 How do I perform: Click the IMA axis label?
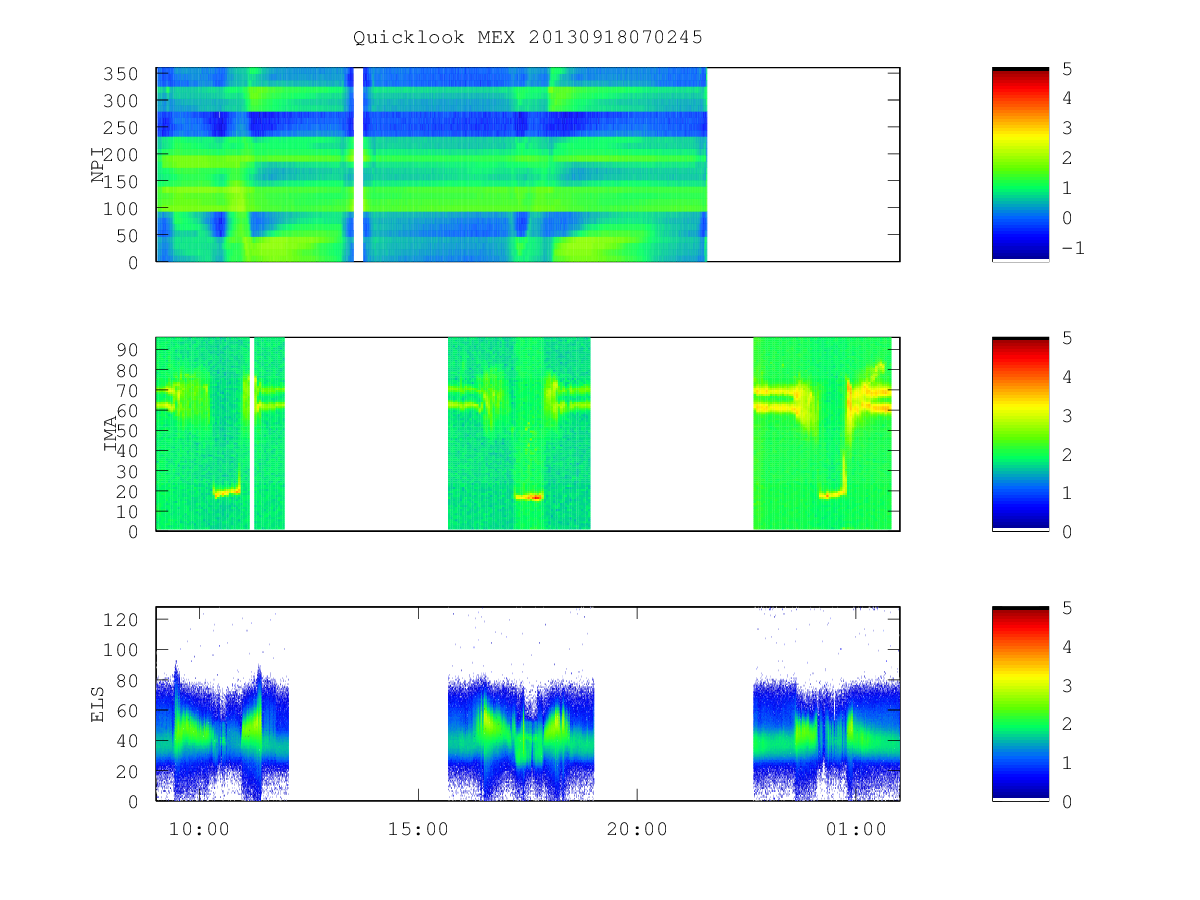[x=111, y=433]
